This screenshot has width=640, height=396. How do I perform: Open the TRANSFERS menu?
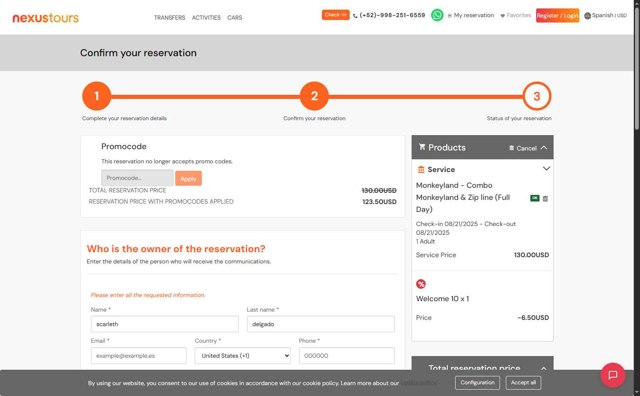pos(169,18)
